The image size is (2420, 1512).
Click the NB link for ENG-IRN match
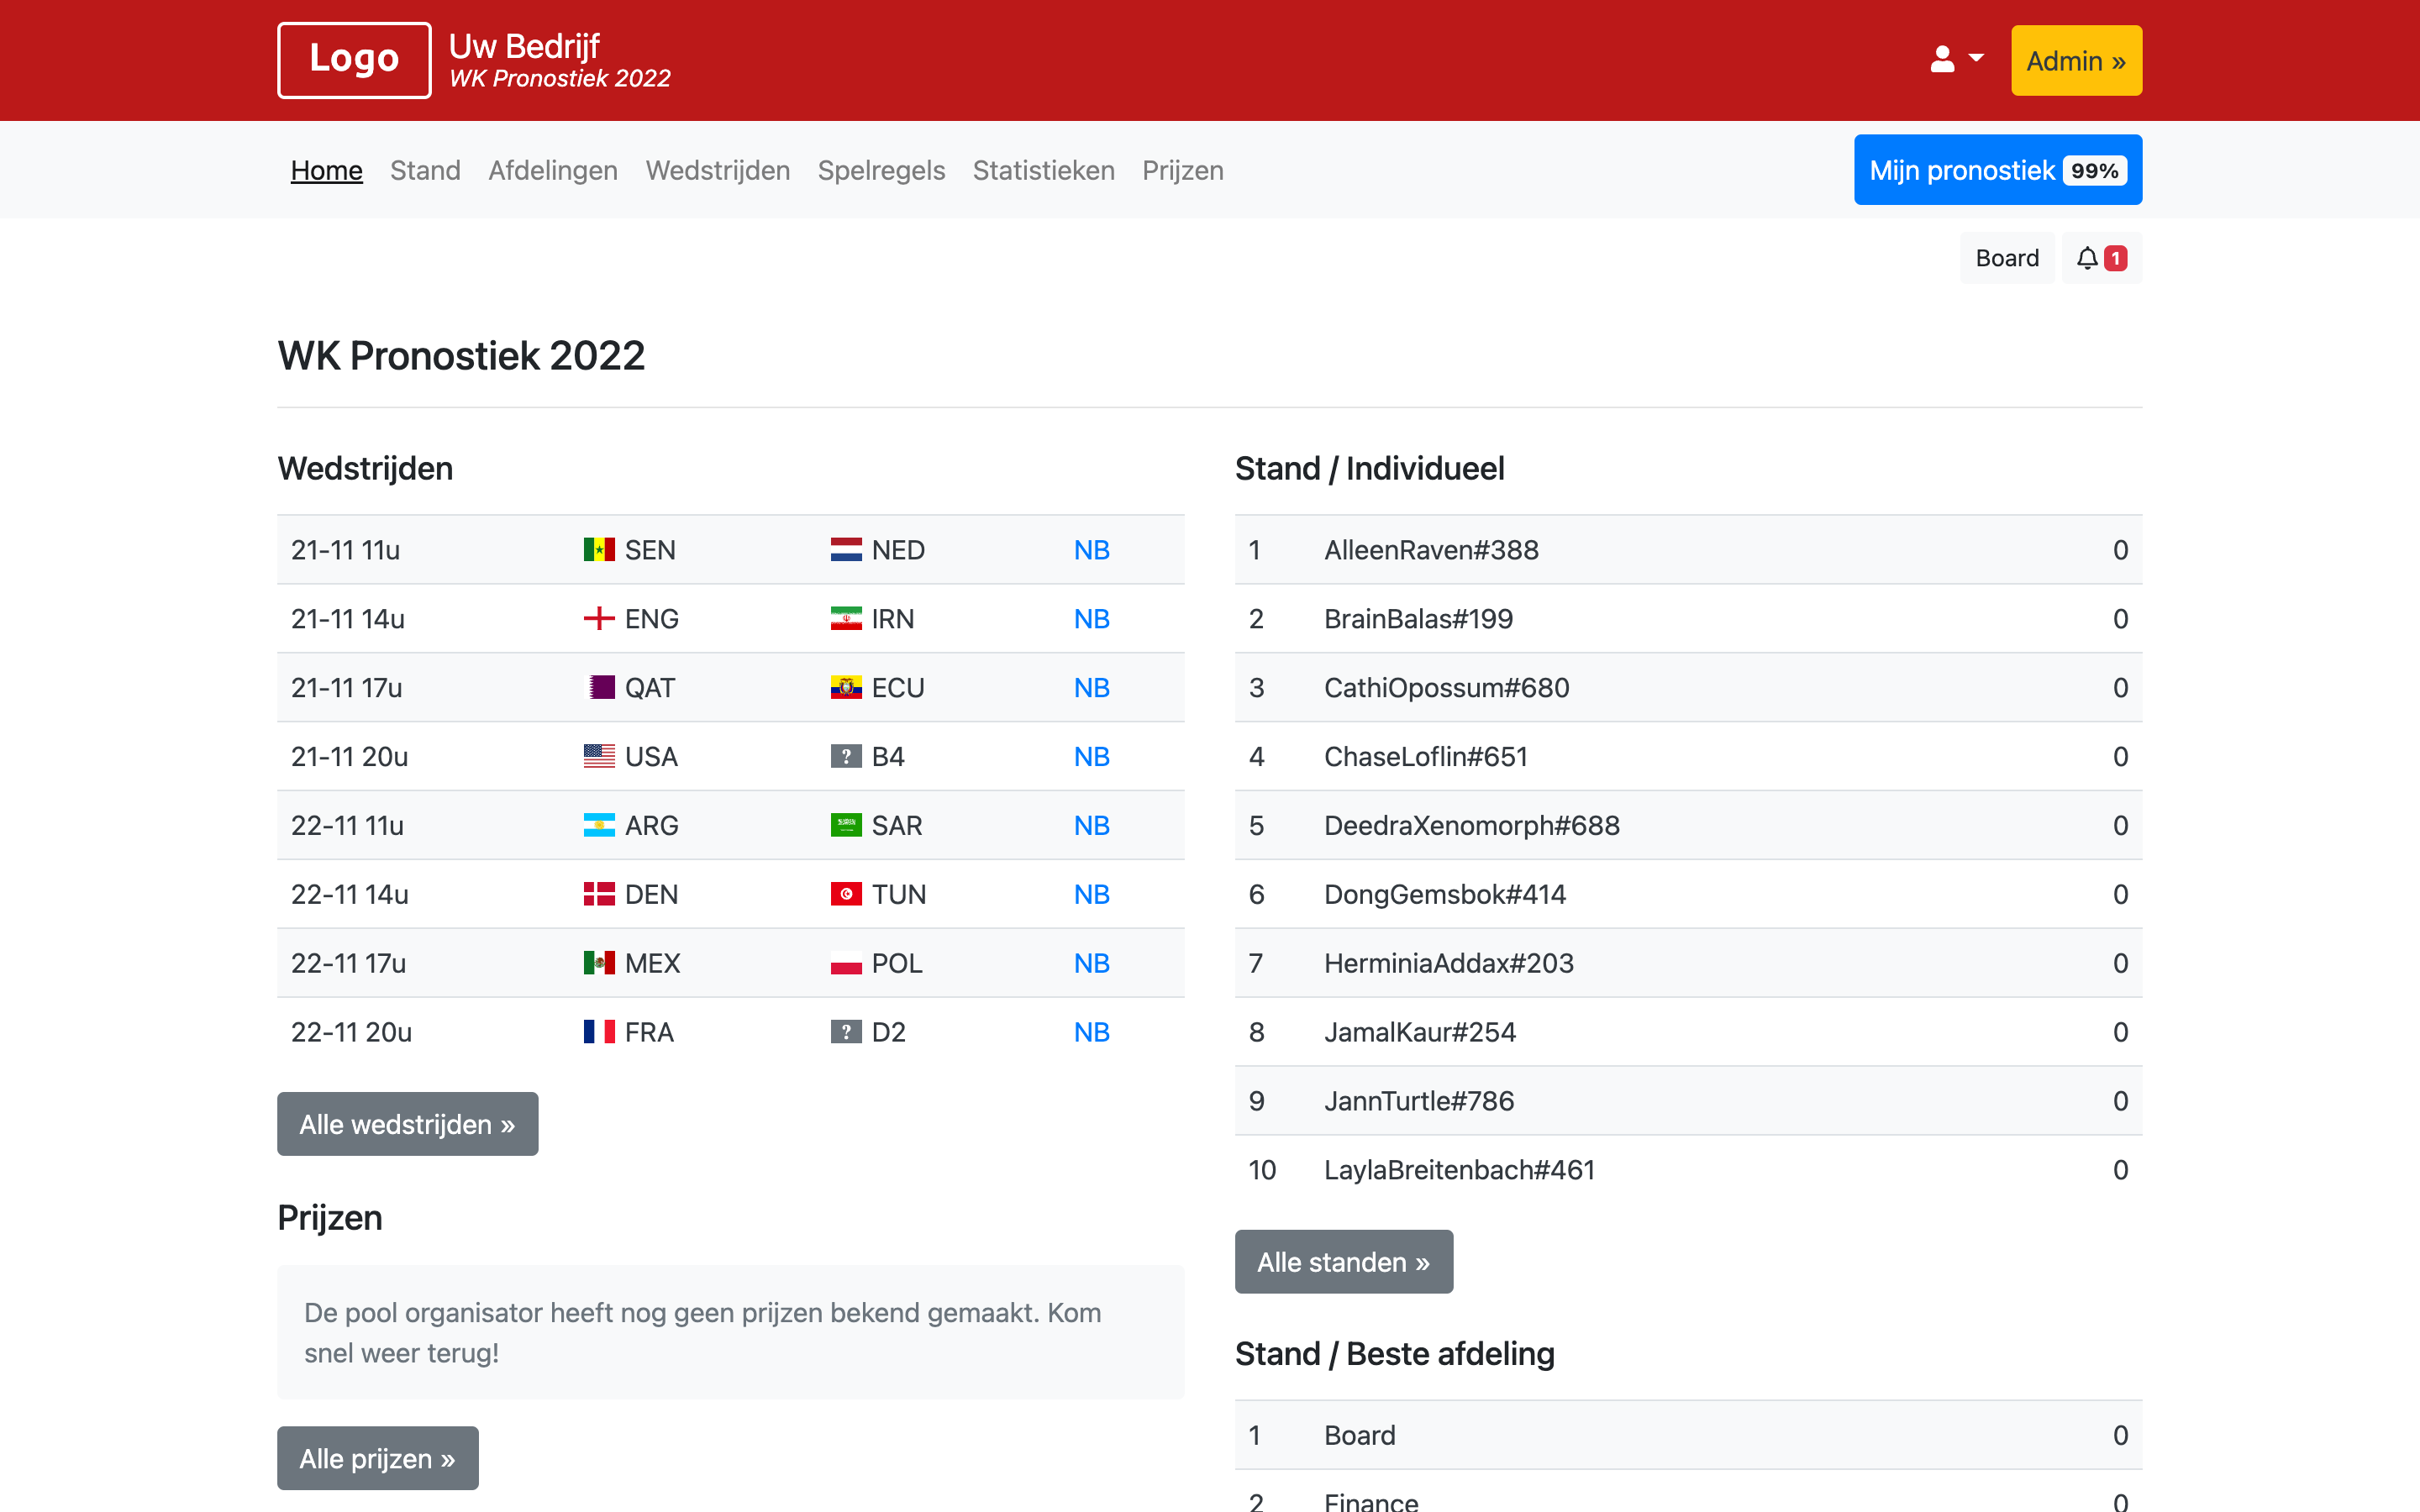(1091, 619)
